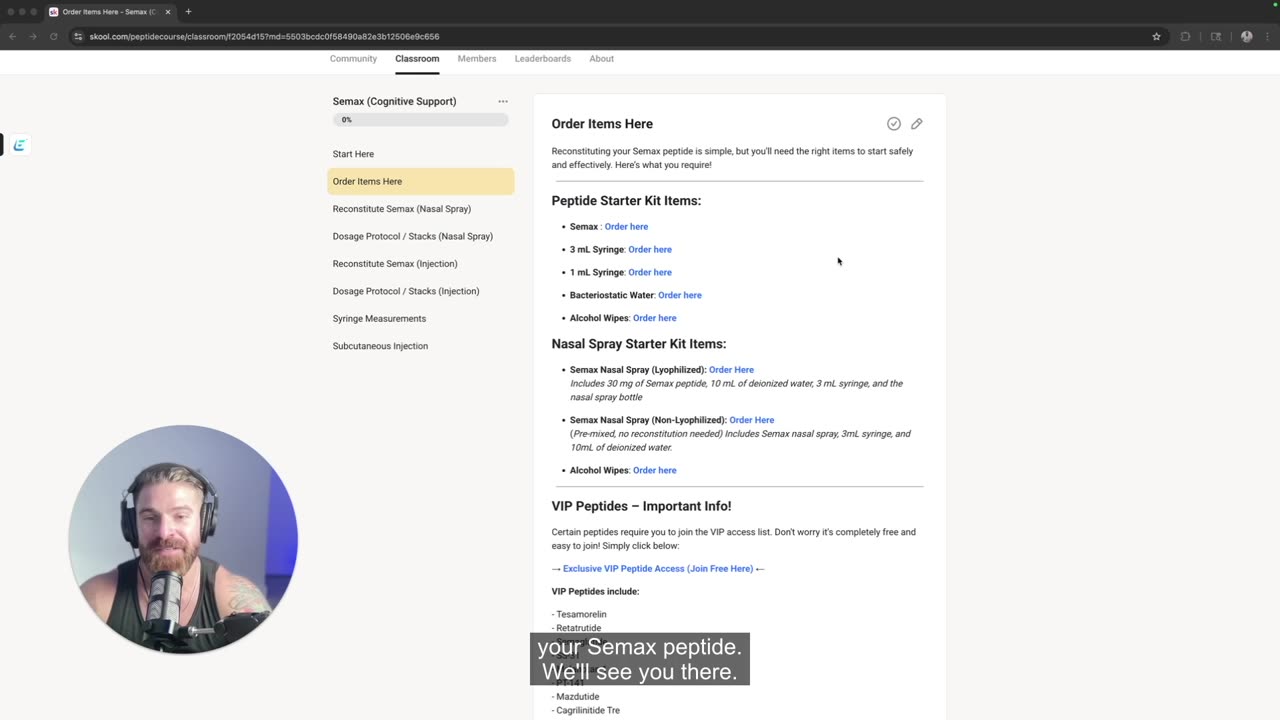Open the browser extensions icon
The image size is (1280, 720).
1185,36
